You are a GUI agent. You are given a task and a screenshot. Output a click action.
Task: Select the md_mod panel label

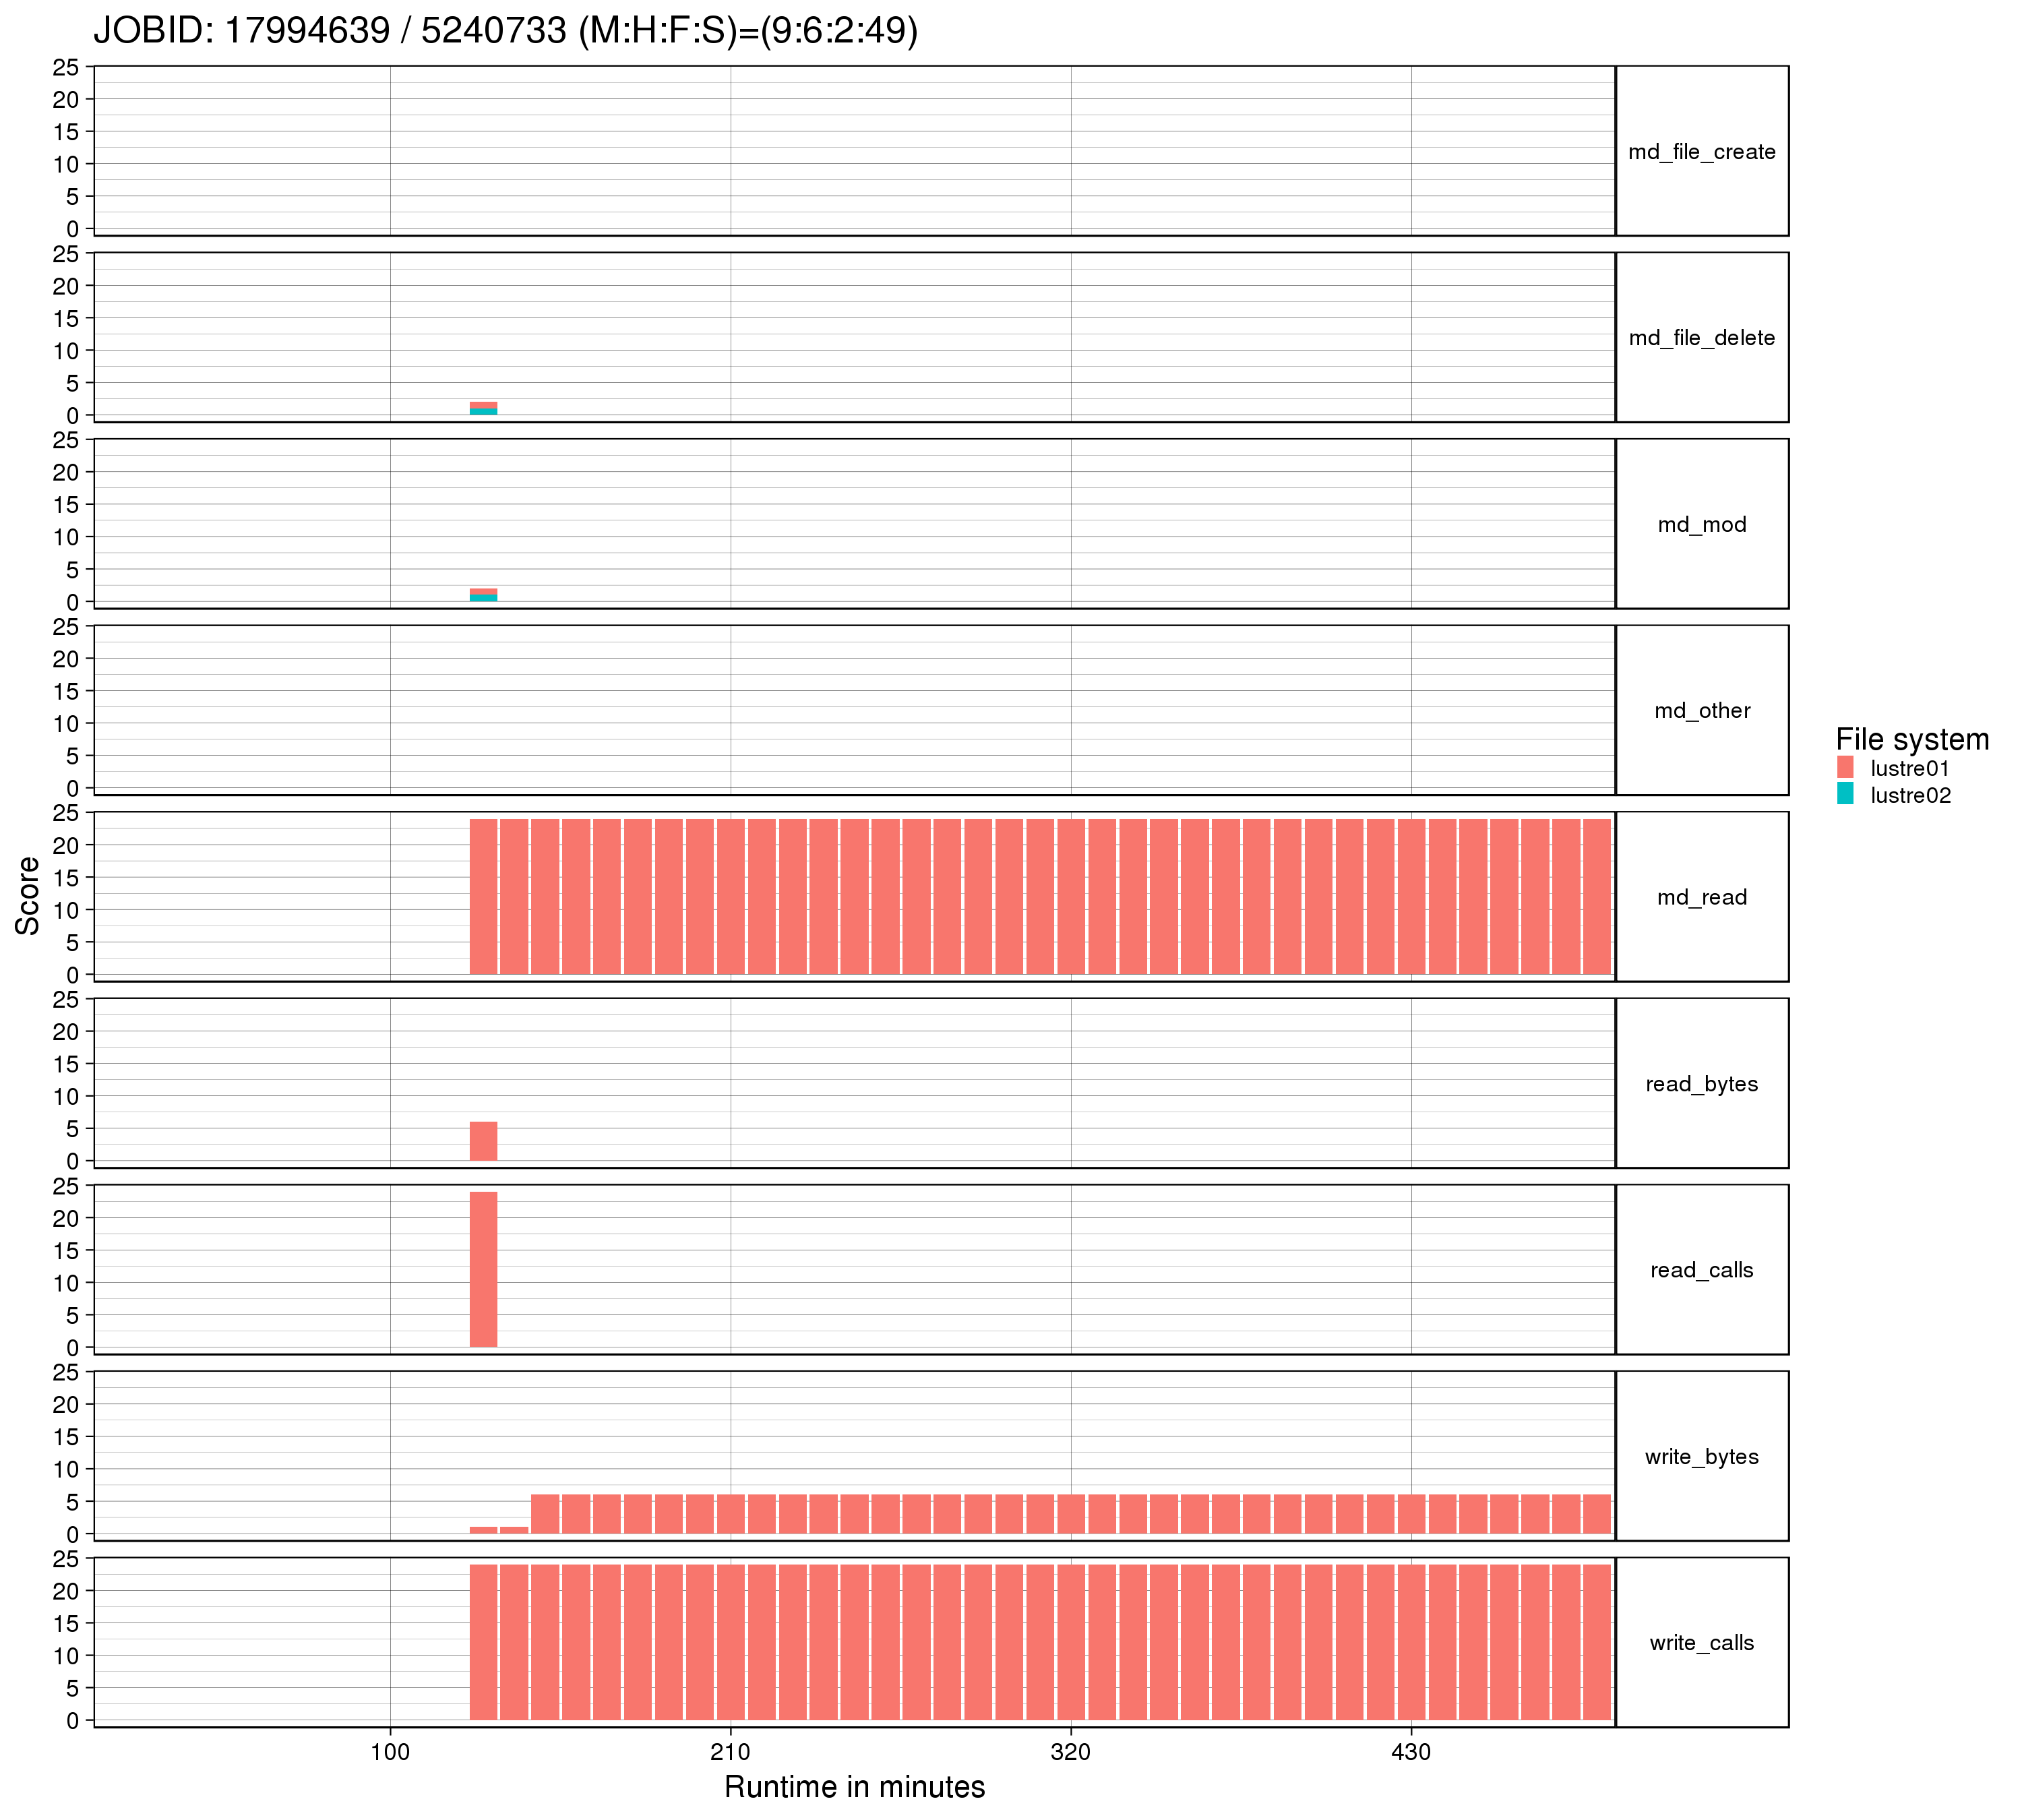(x=1701, y=525)
